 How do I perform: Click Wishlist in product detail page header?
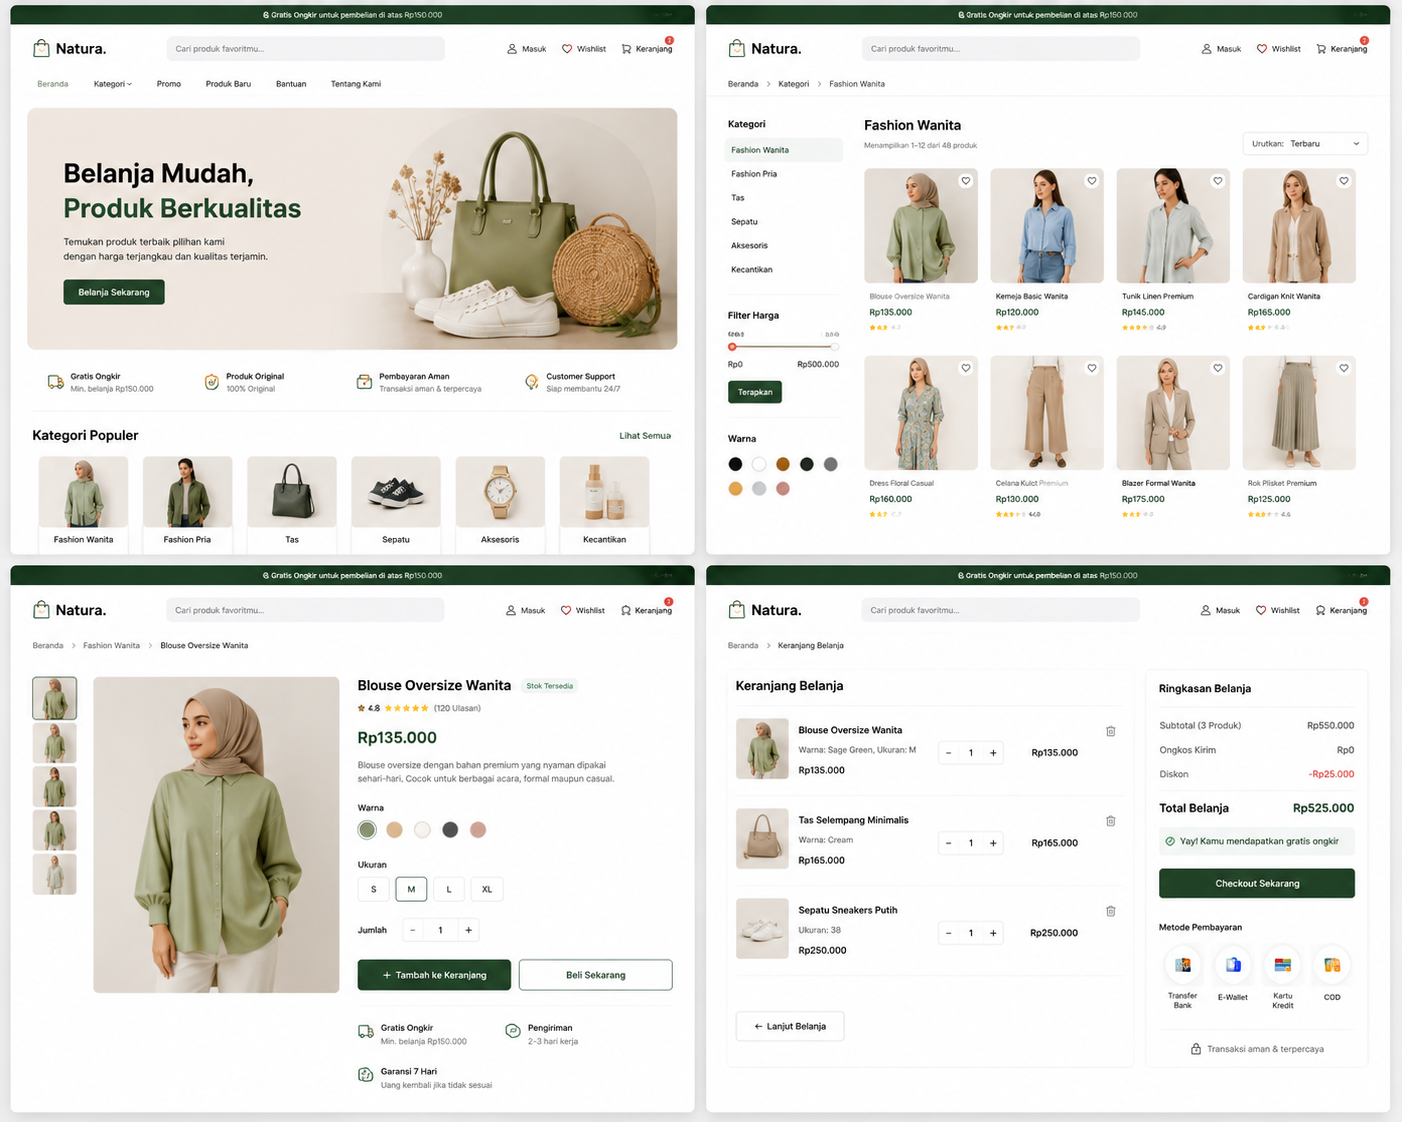[582, 610]
